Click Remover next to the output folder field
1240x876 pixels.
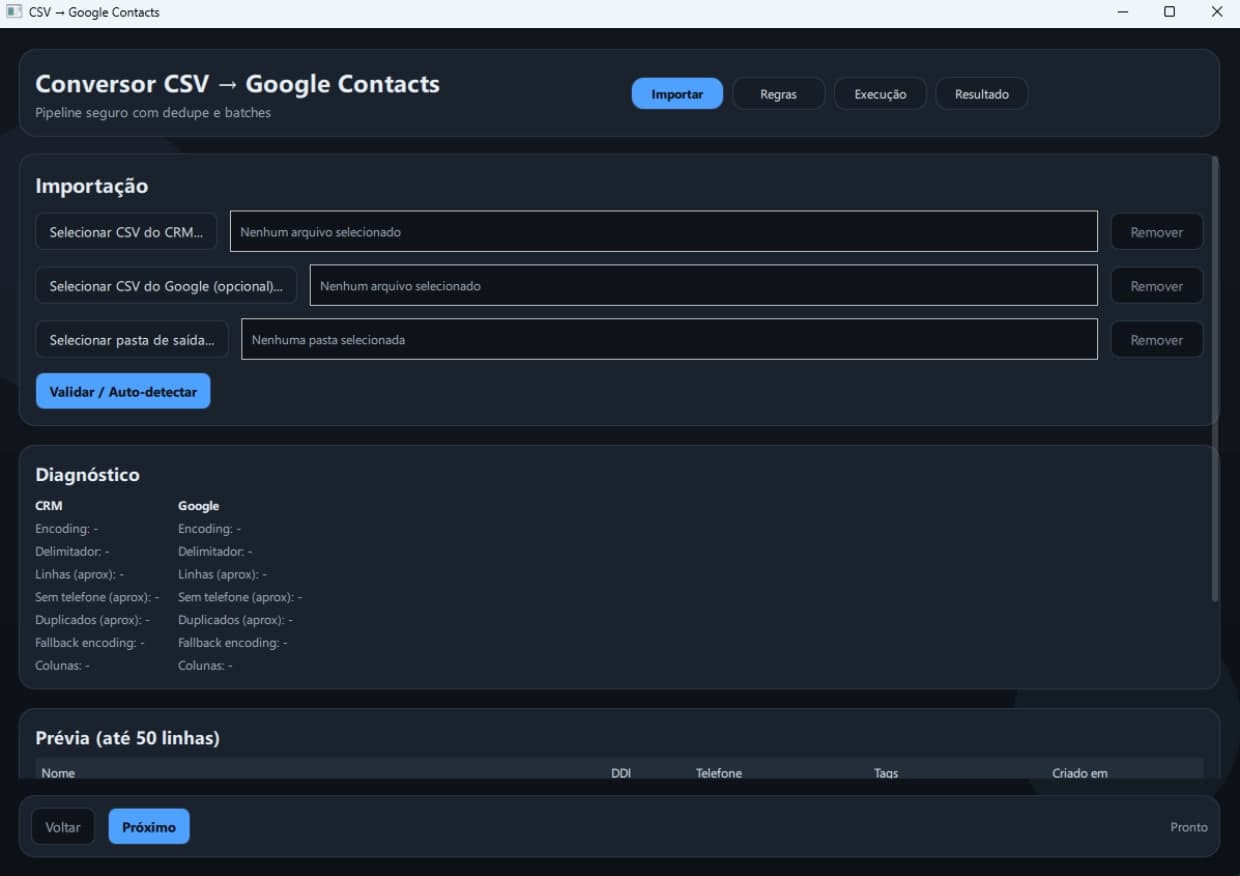click(x=1156, y=339)
